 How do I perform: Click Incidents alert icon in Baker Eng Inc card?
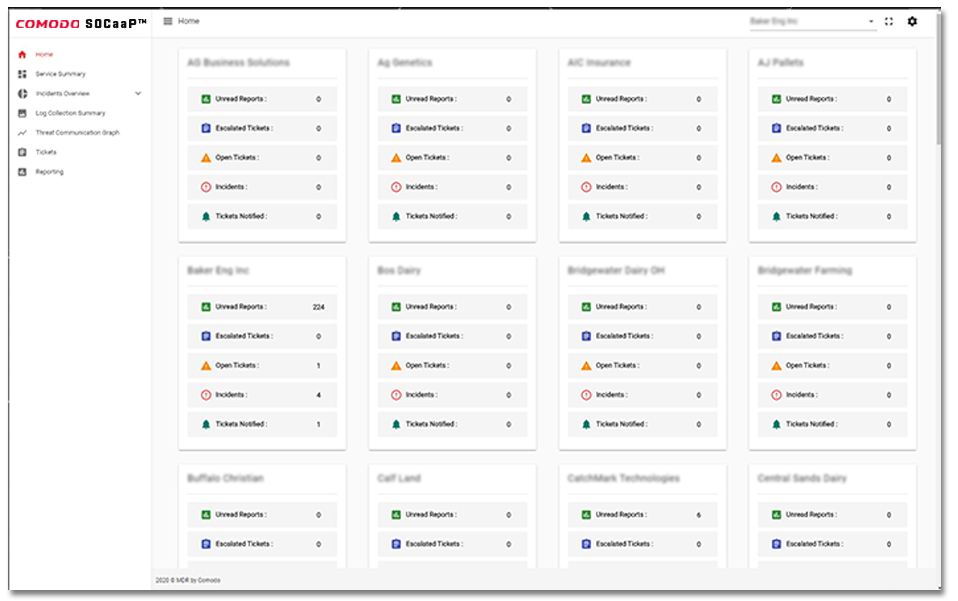coord(206,395)
